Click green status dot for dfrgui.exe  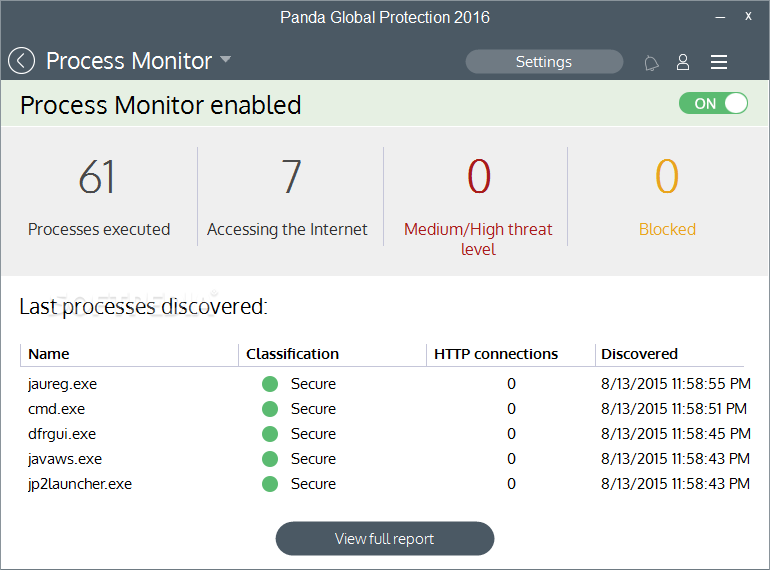pyautogui.click(x=270, y=434)
